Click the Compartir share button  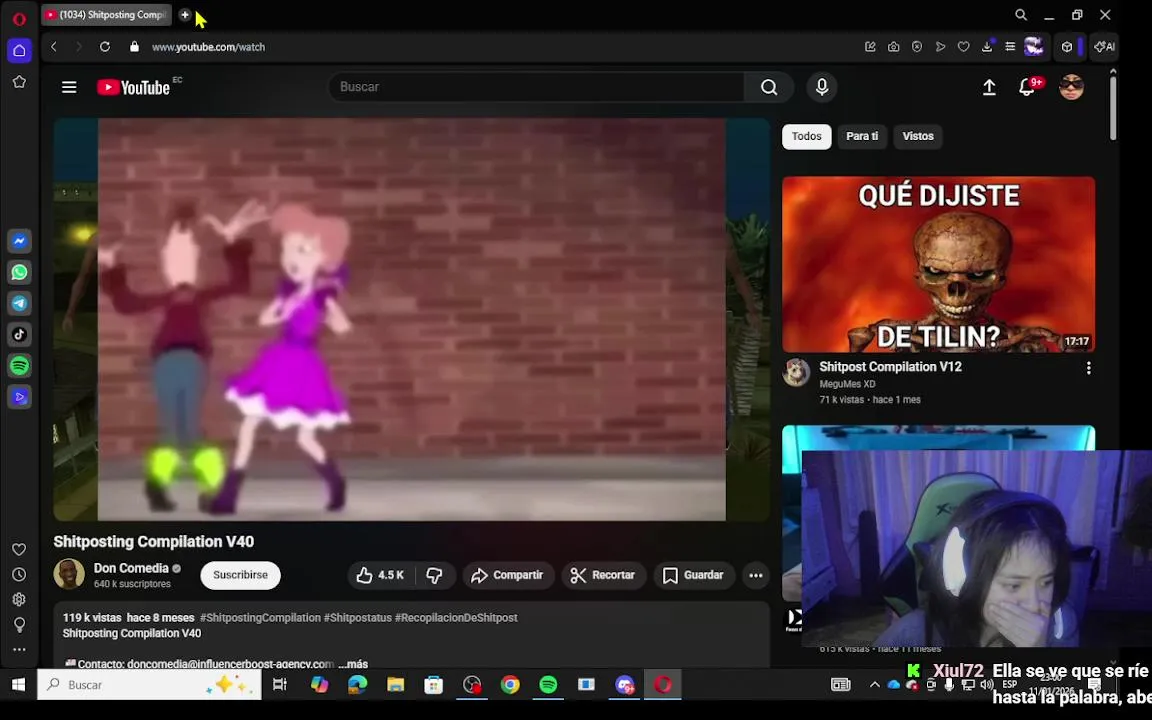[x=507, y=575]
